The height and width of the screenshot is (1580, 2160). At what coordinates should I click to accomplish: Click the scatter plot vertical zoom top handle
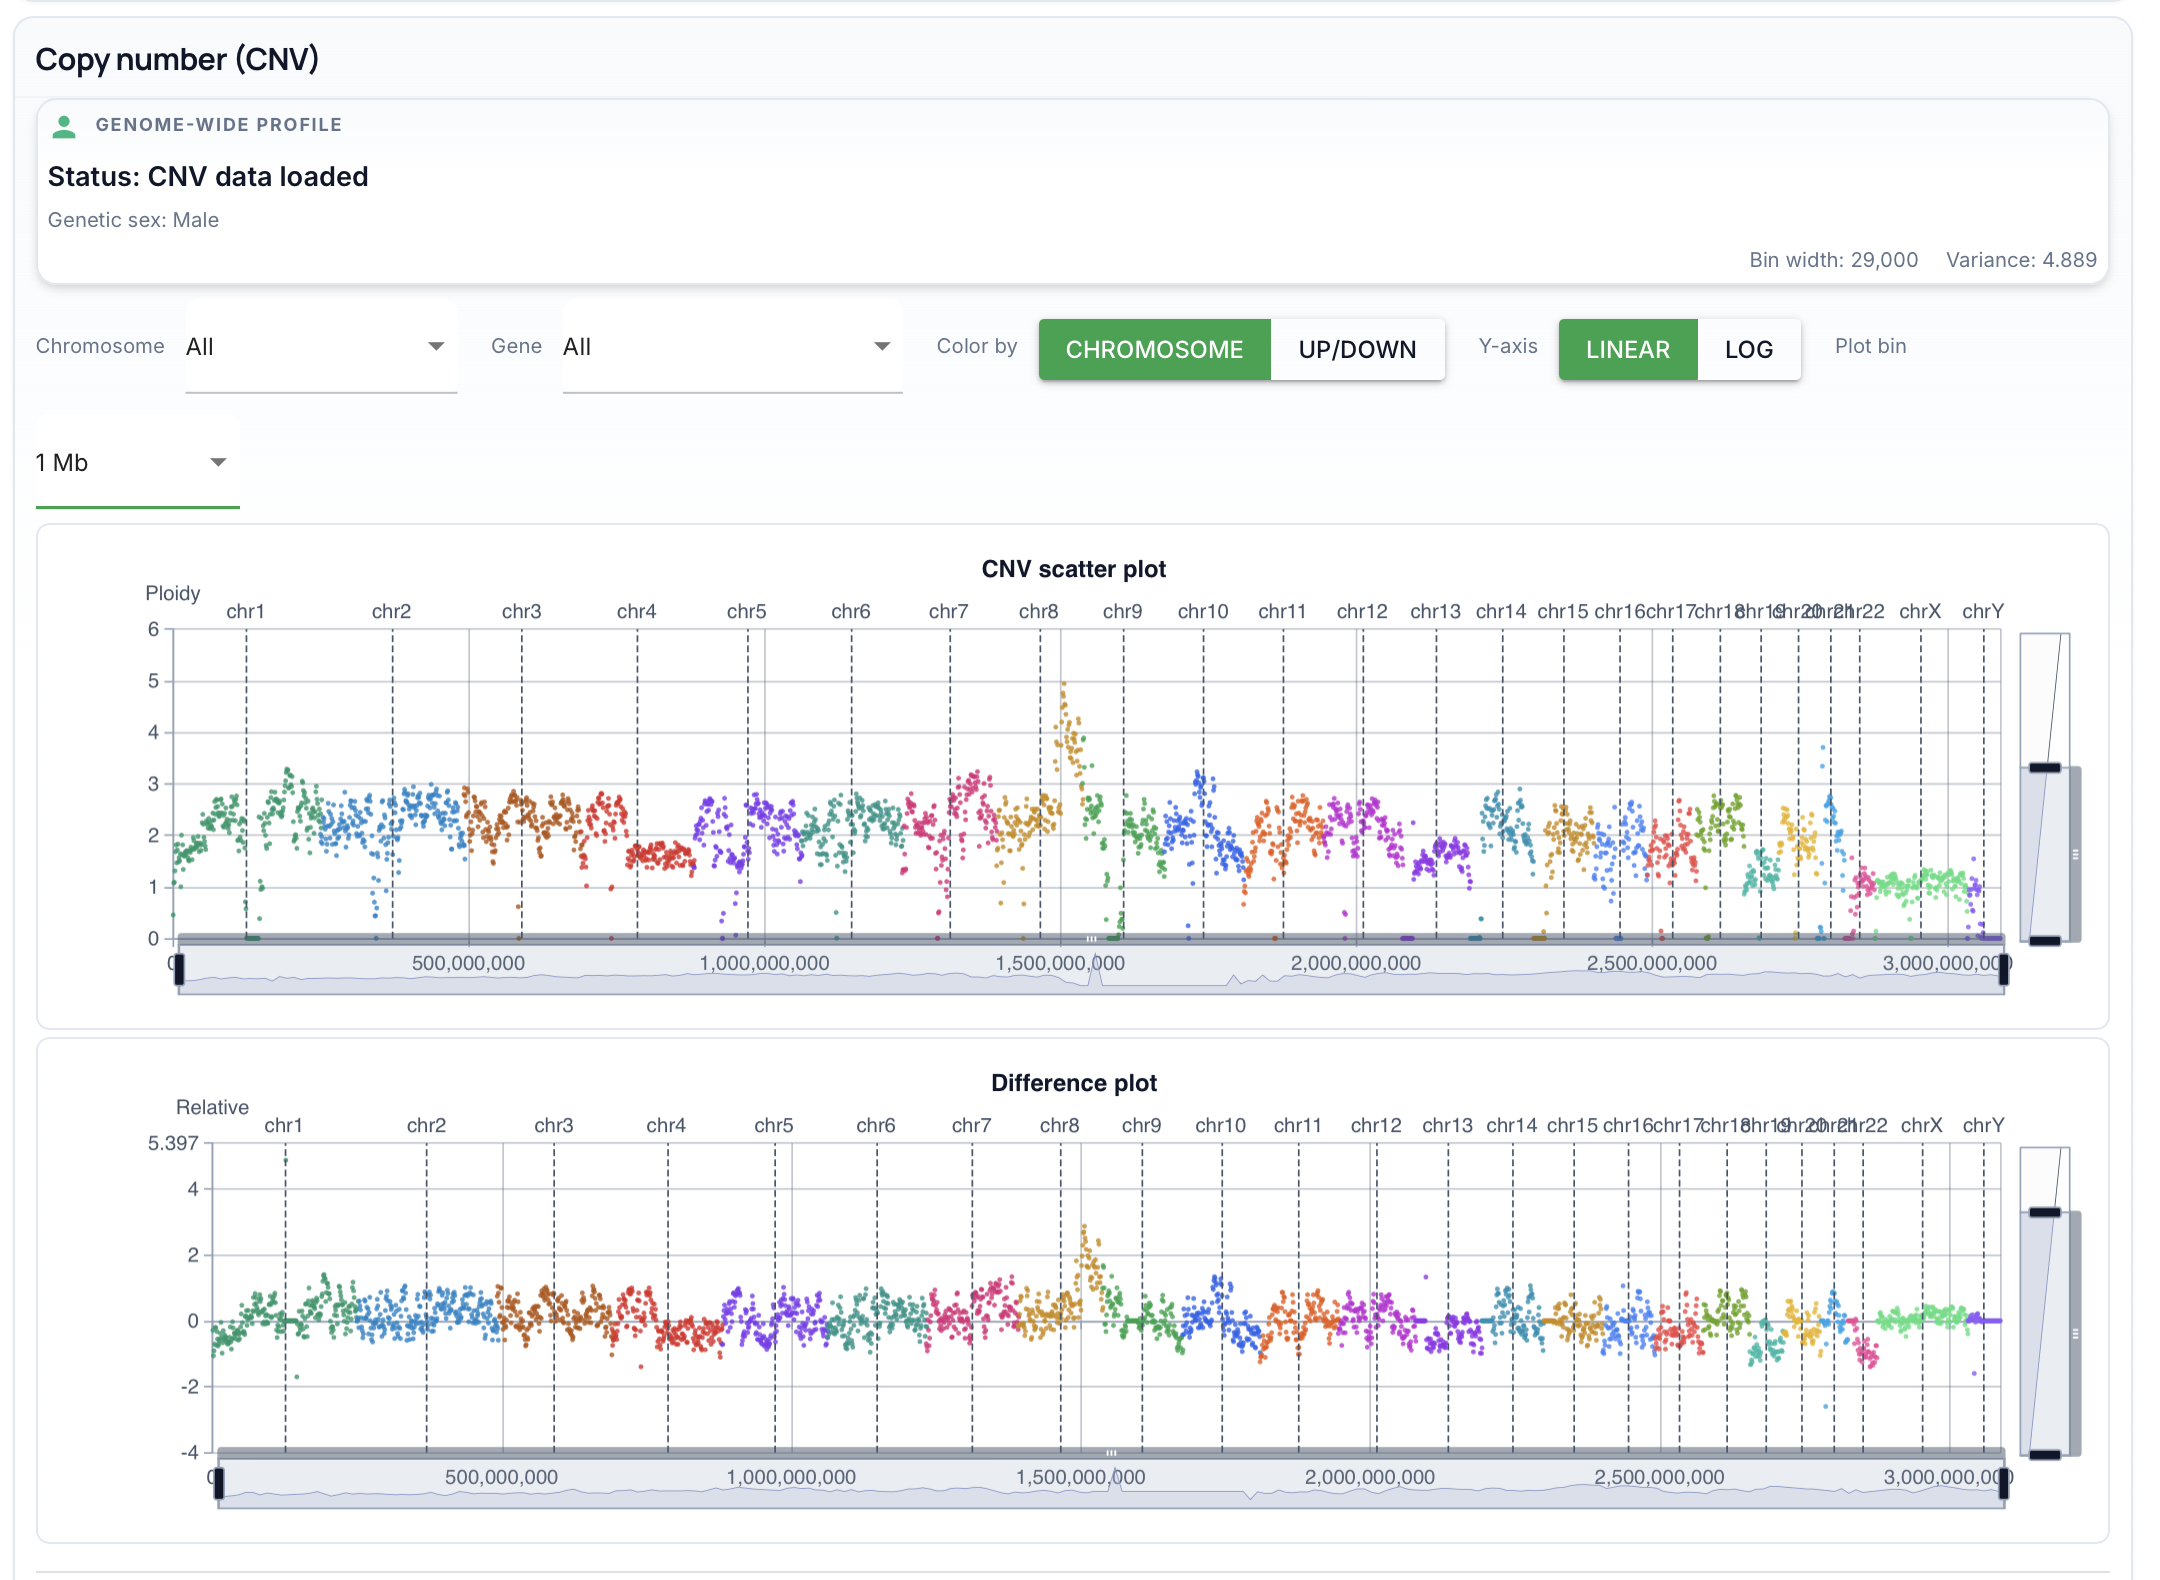(2044, 768)
